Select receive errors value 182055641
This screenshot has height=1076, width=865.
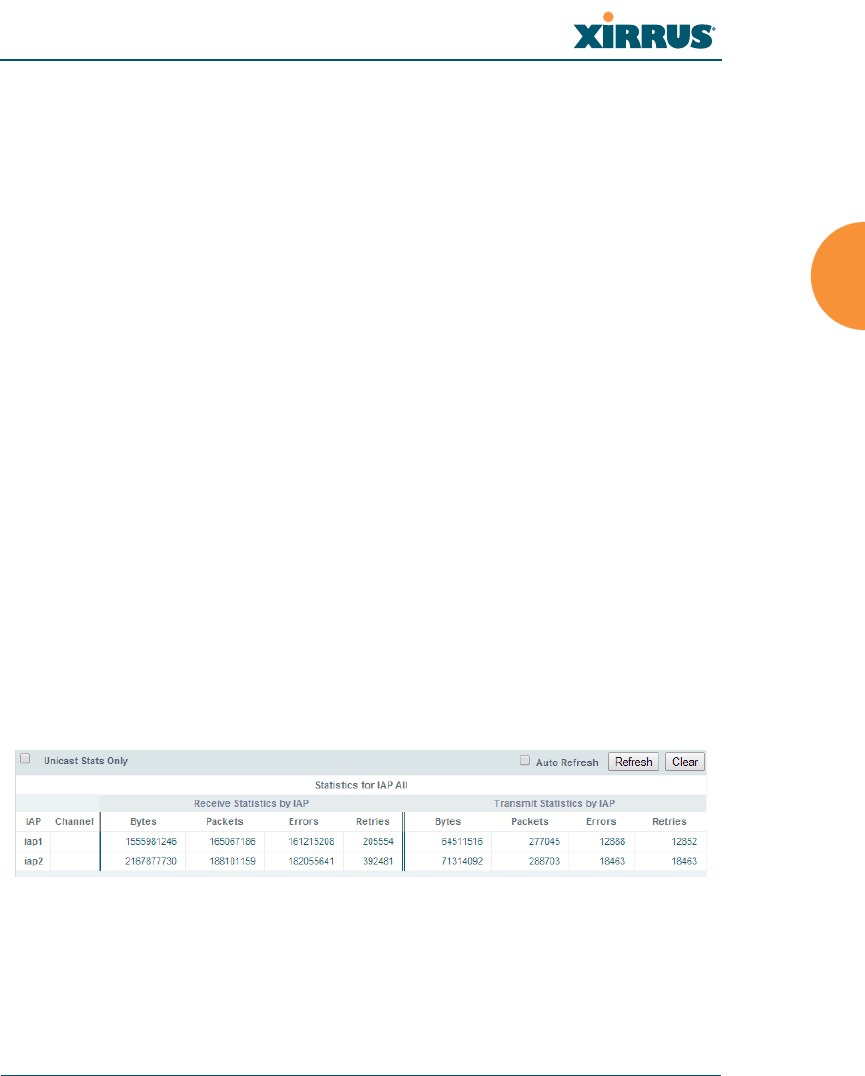[311, 861]
